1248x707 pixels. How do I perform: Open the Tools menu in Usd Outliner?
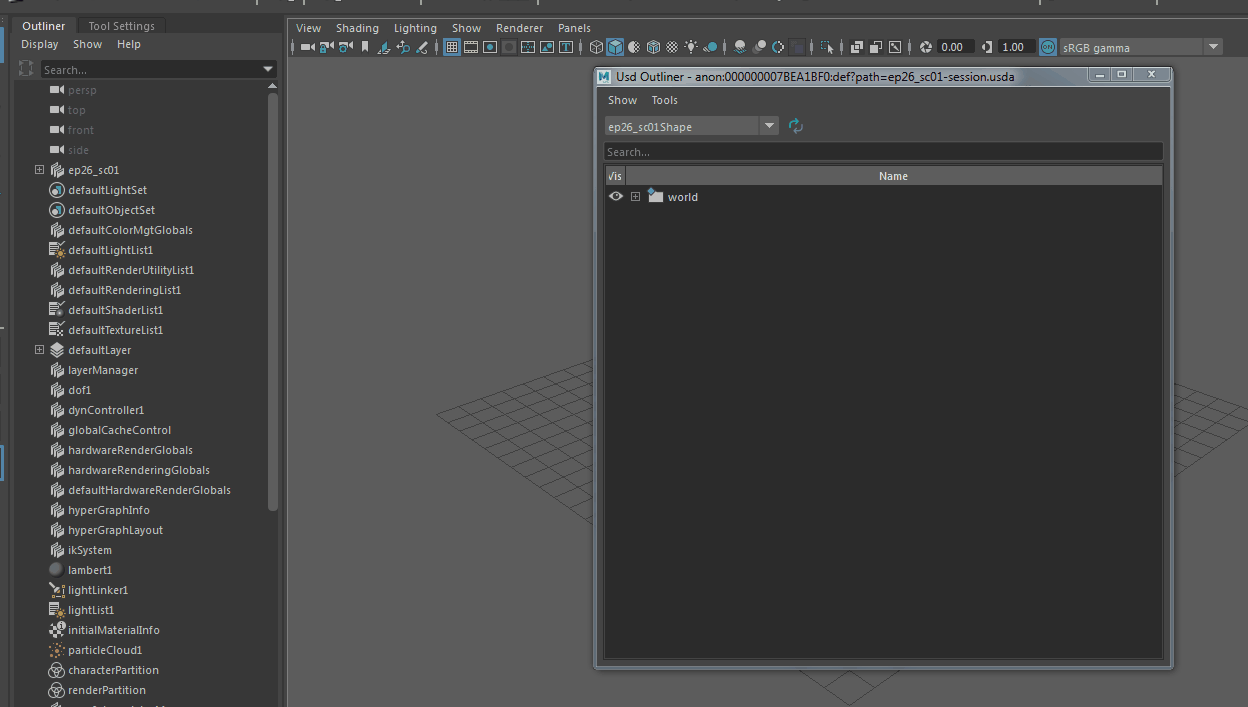(664, 100)
